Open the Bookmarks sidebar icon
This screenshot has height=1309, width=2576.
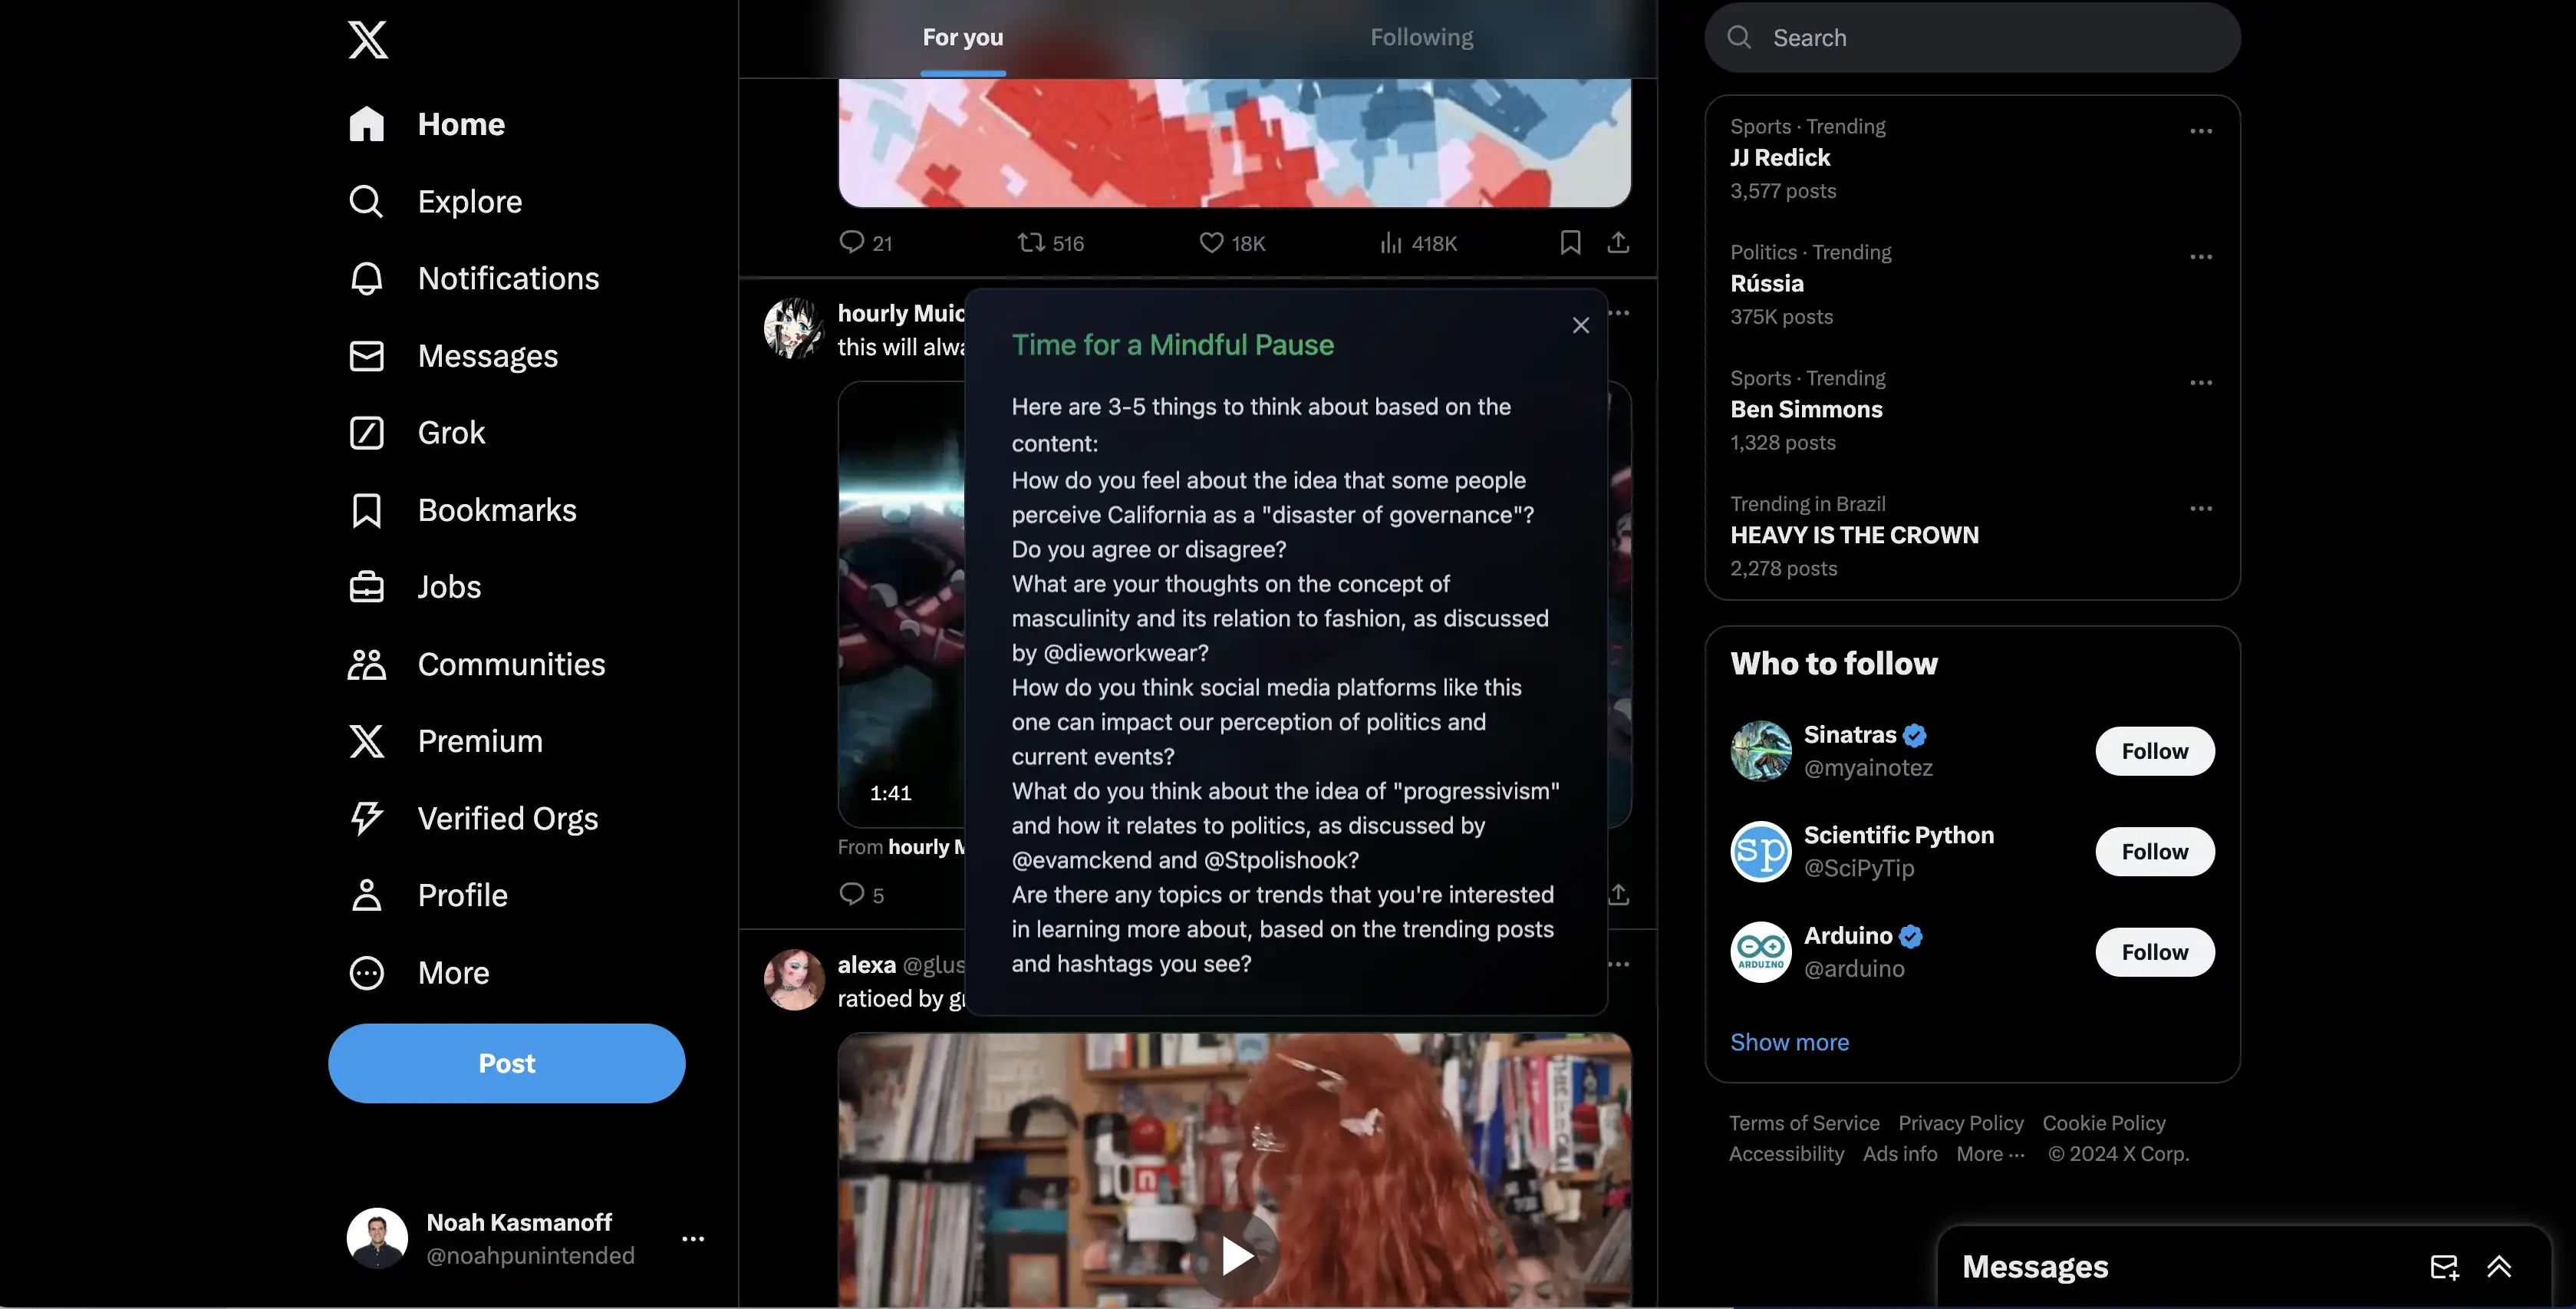[366, 510]
